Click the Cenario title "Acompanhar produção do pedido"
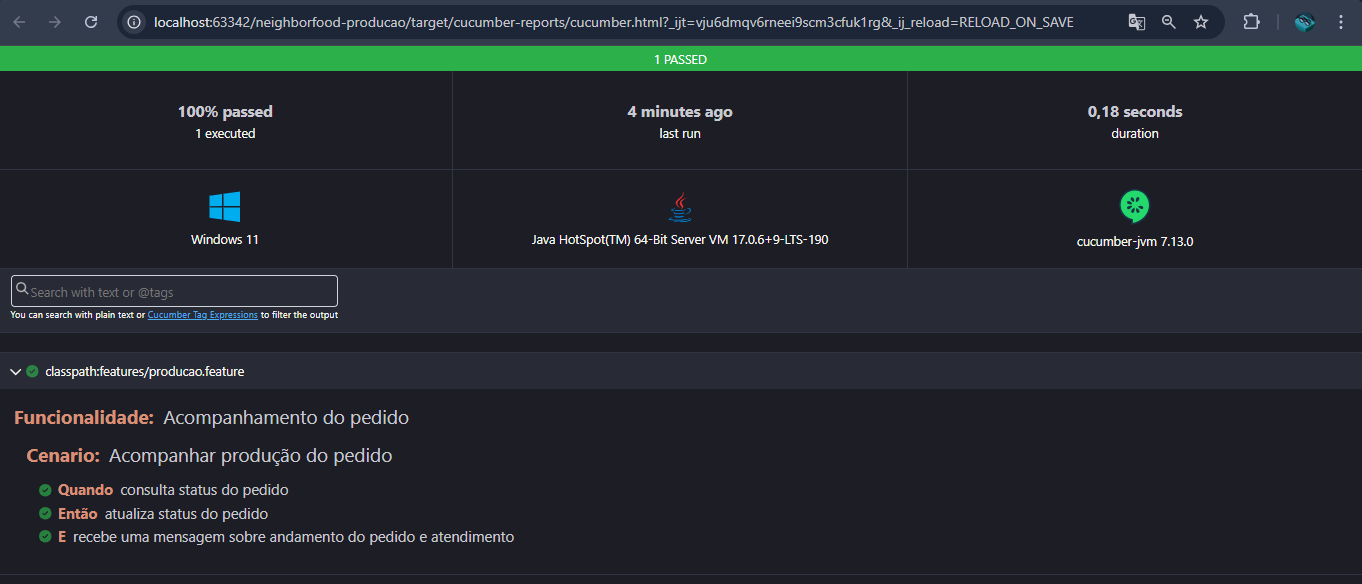1362x584 pixels. 251,455
